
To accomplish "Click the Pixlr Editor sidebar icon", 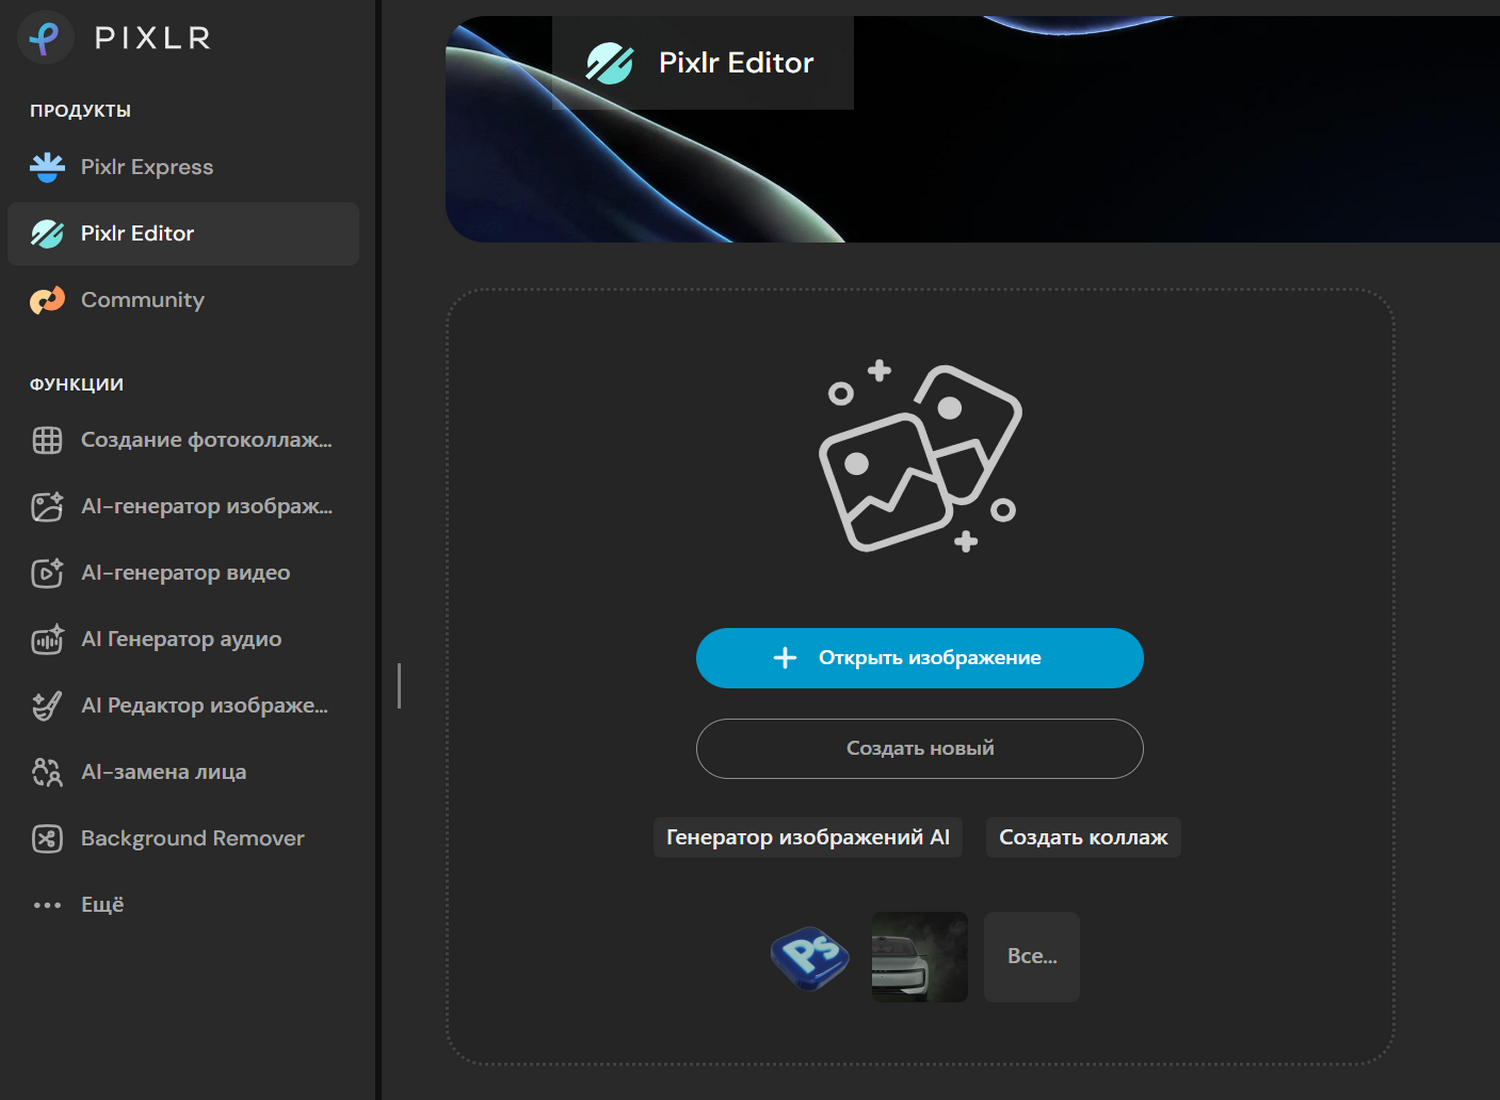I will coord(47,234).
